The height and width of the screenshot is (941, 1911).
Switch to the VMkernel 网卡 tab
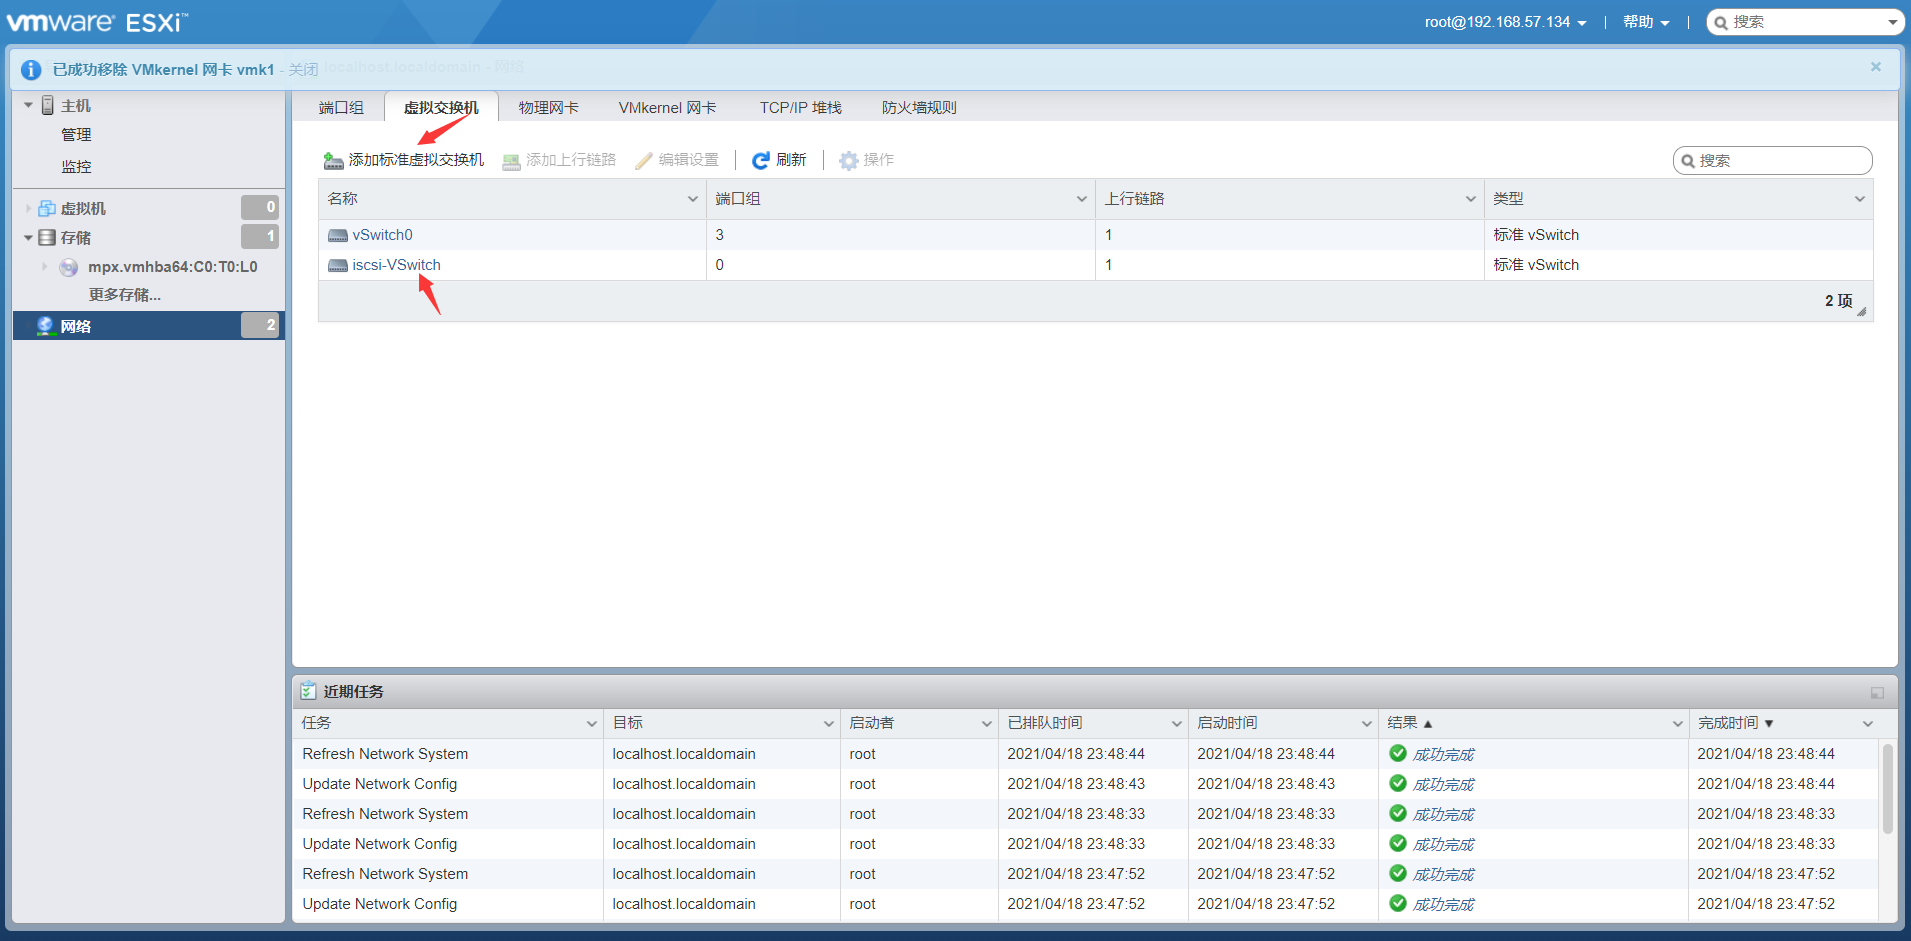coord(667,107)
